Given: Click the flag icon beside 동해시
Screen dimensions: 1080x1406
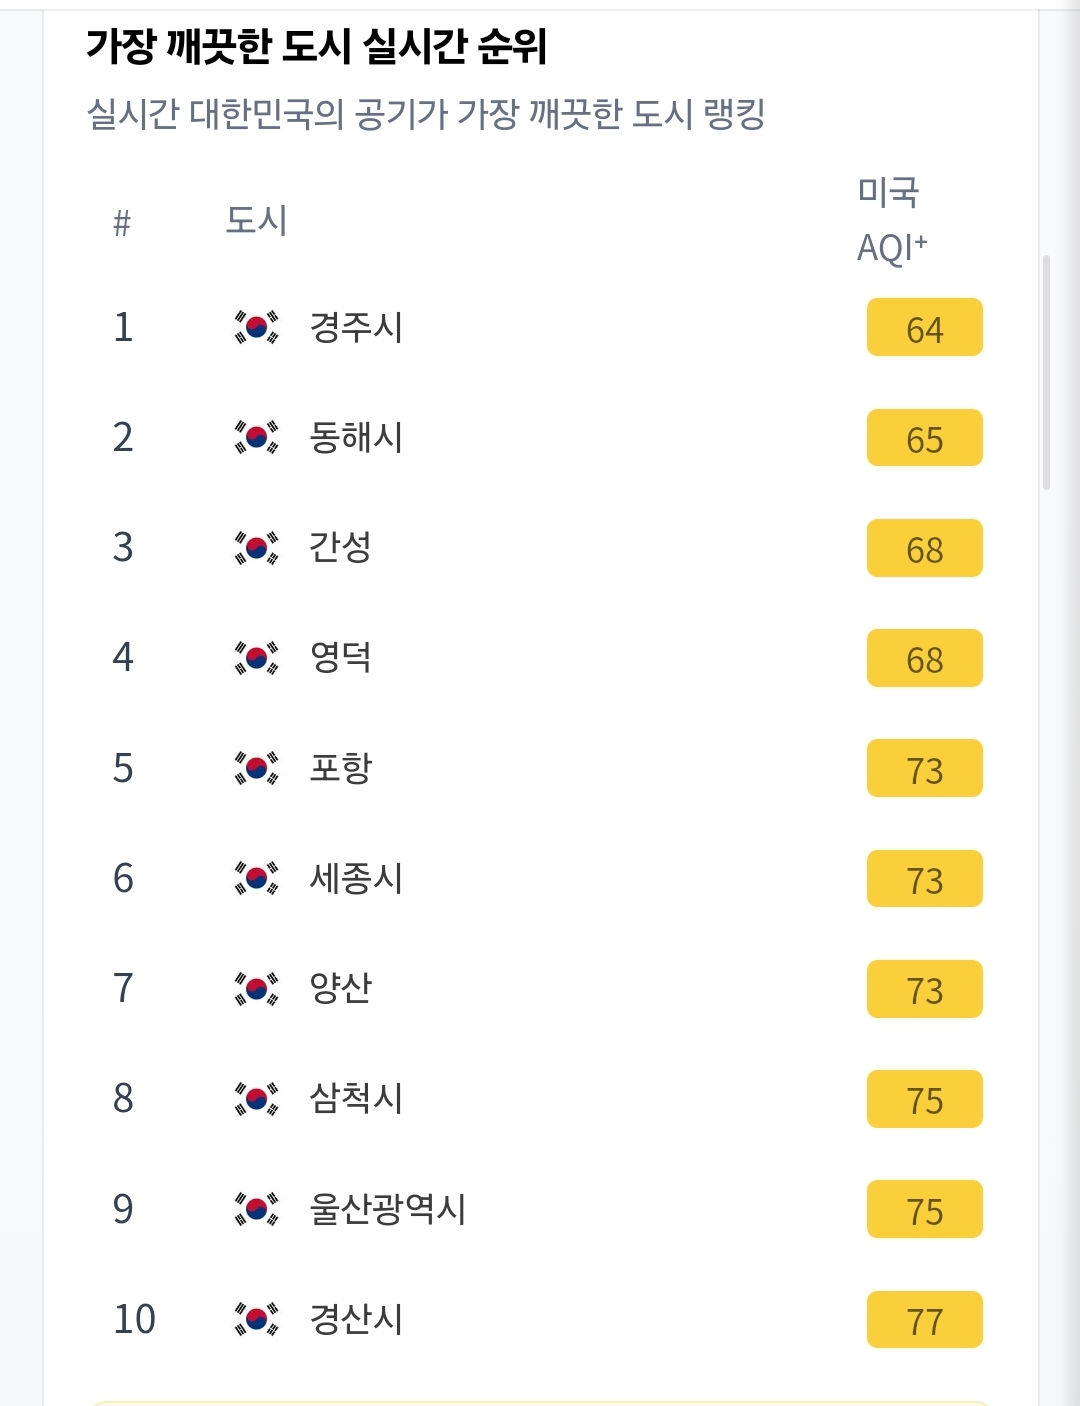Looking at the screenshot, I should pyautogui.click(x=256, y=437).
